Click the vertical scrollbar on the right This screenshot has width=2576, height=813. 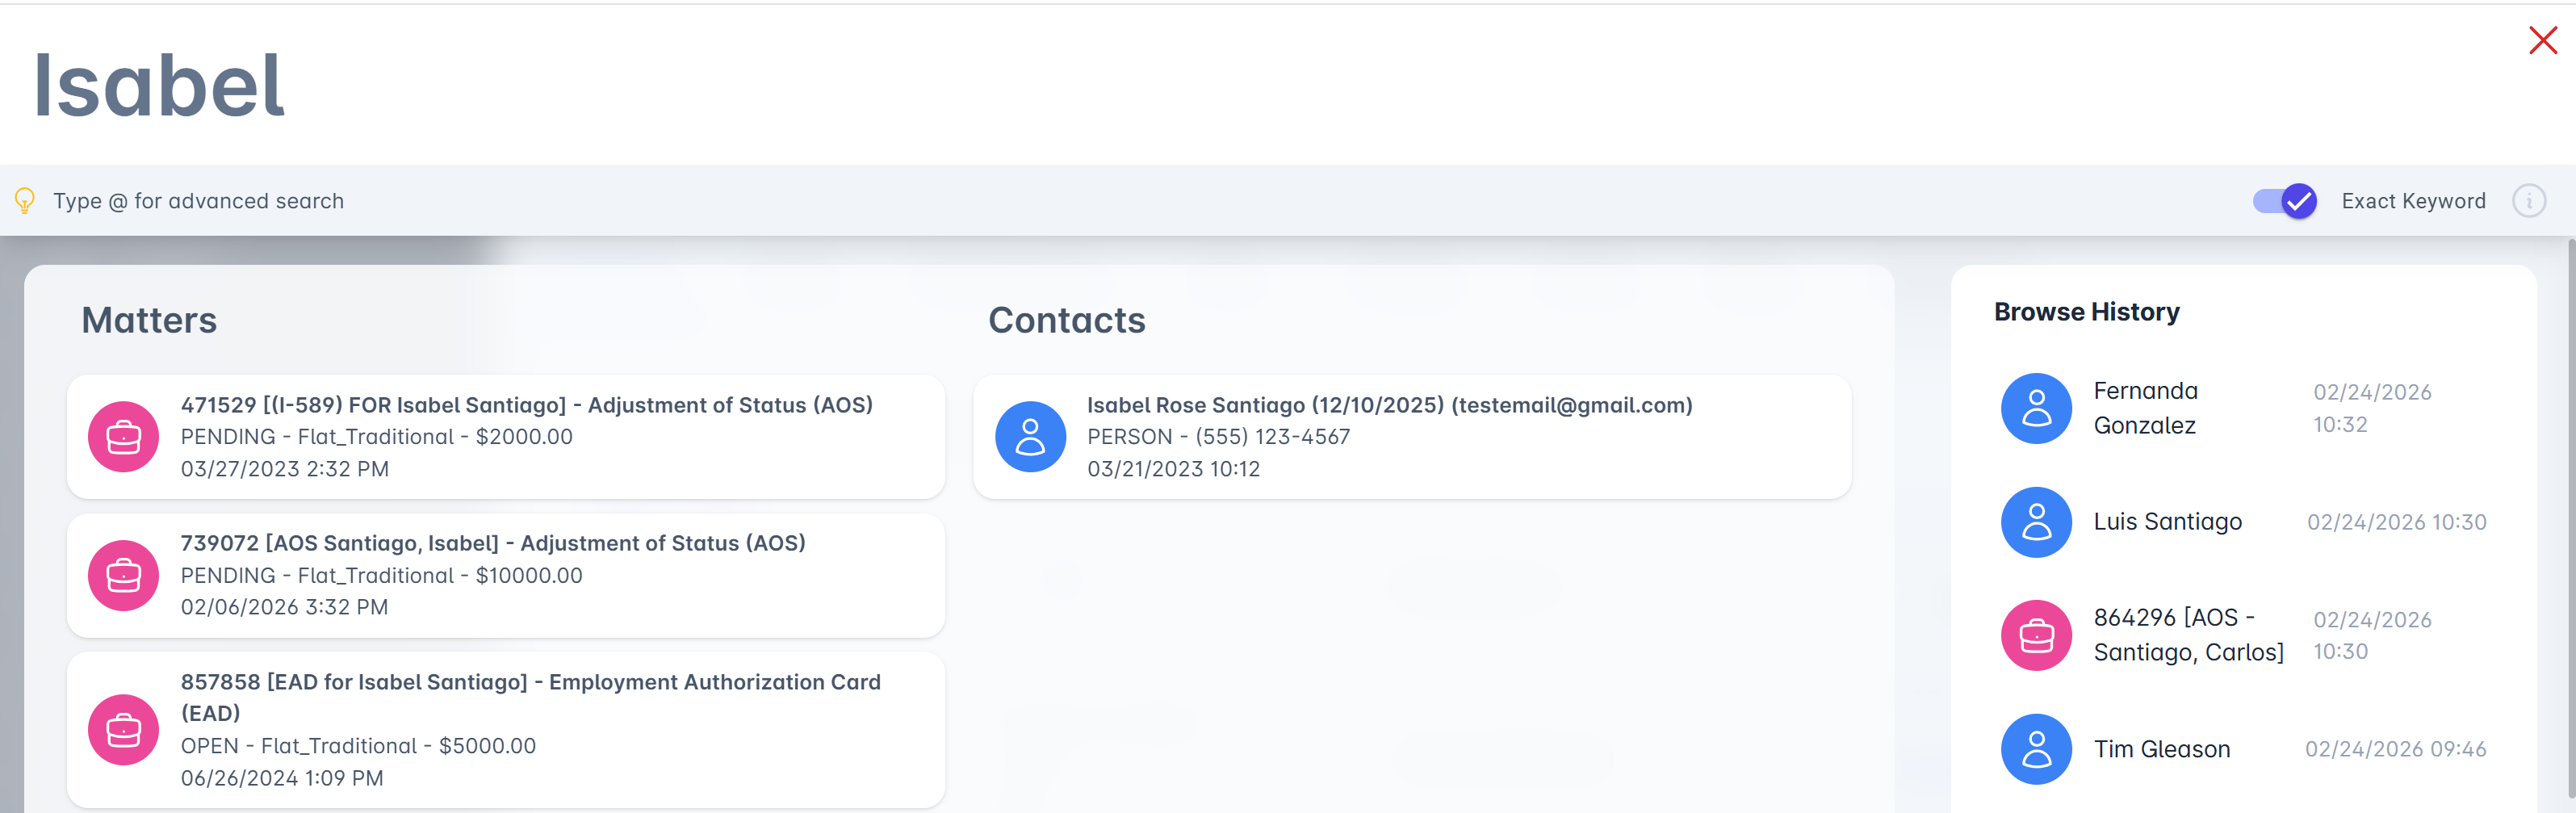coord(2571,500)
